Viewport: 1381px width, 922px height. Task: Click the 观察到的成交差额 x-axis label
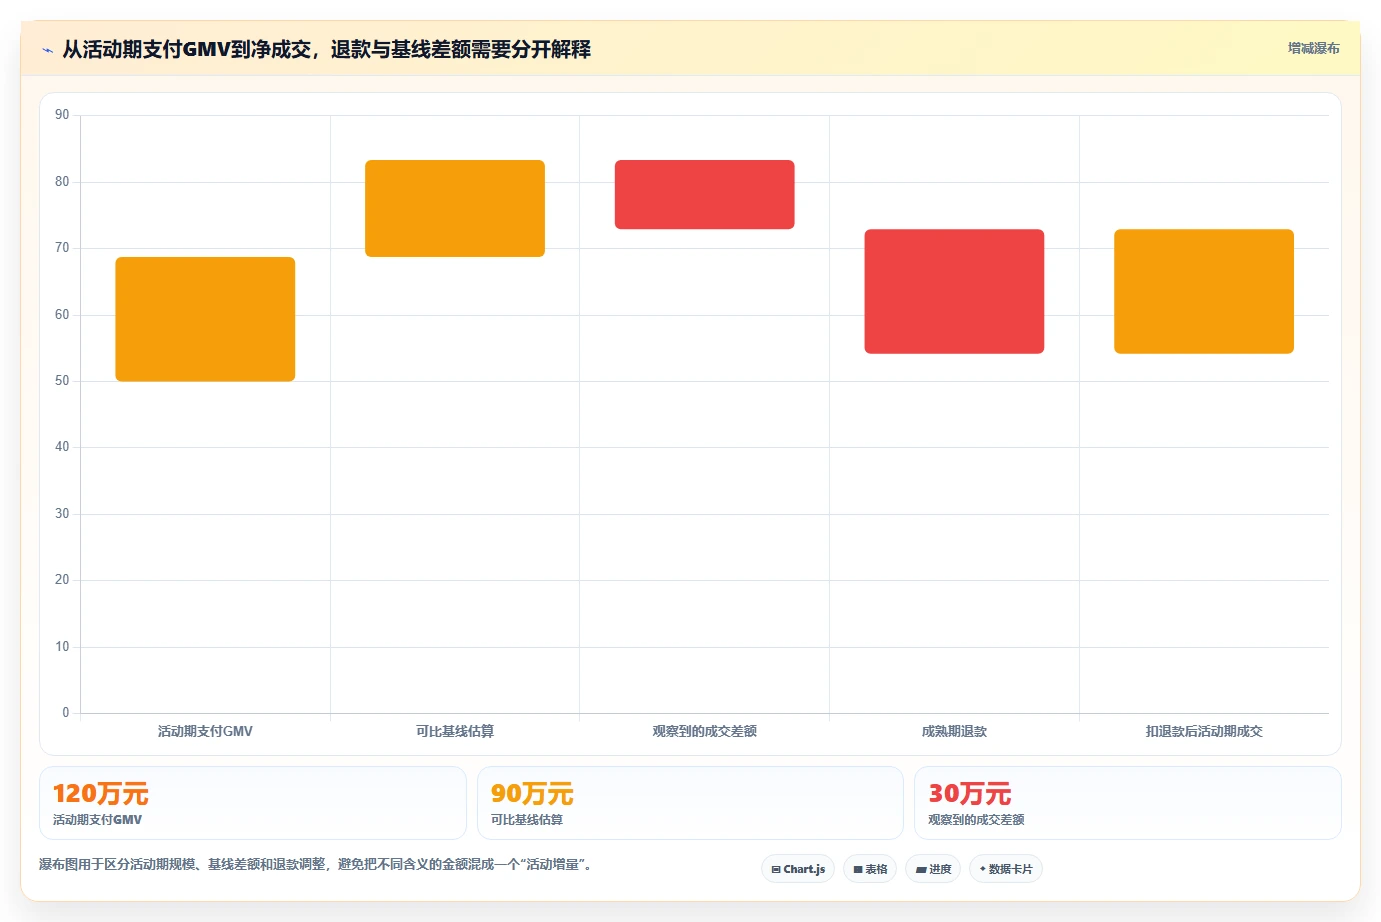705,731
